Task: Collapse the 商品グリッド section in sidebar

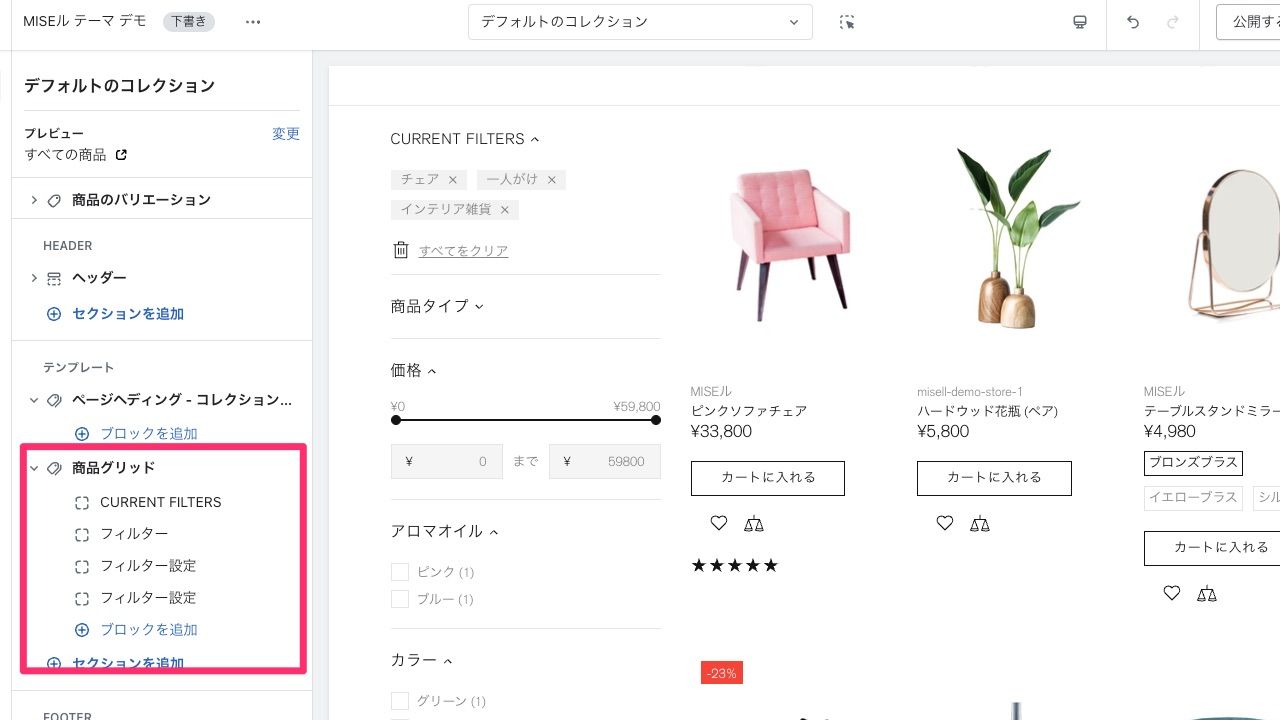Action: (x=34, y=468)
